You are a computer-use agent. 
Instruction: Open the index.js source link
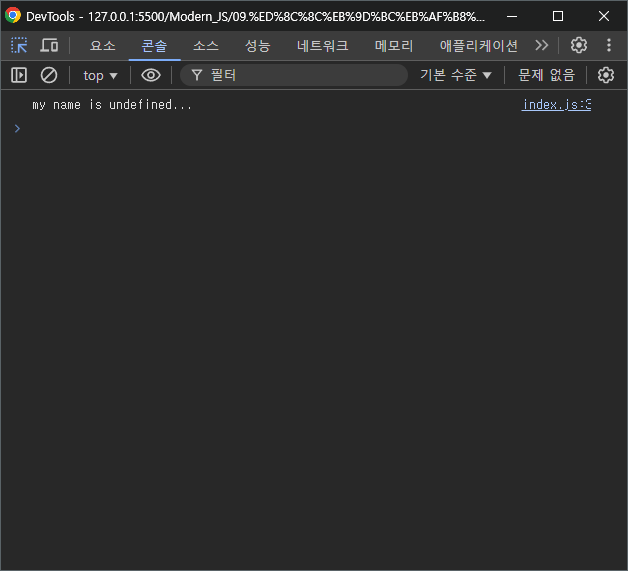pos(556,105)
